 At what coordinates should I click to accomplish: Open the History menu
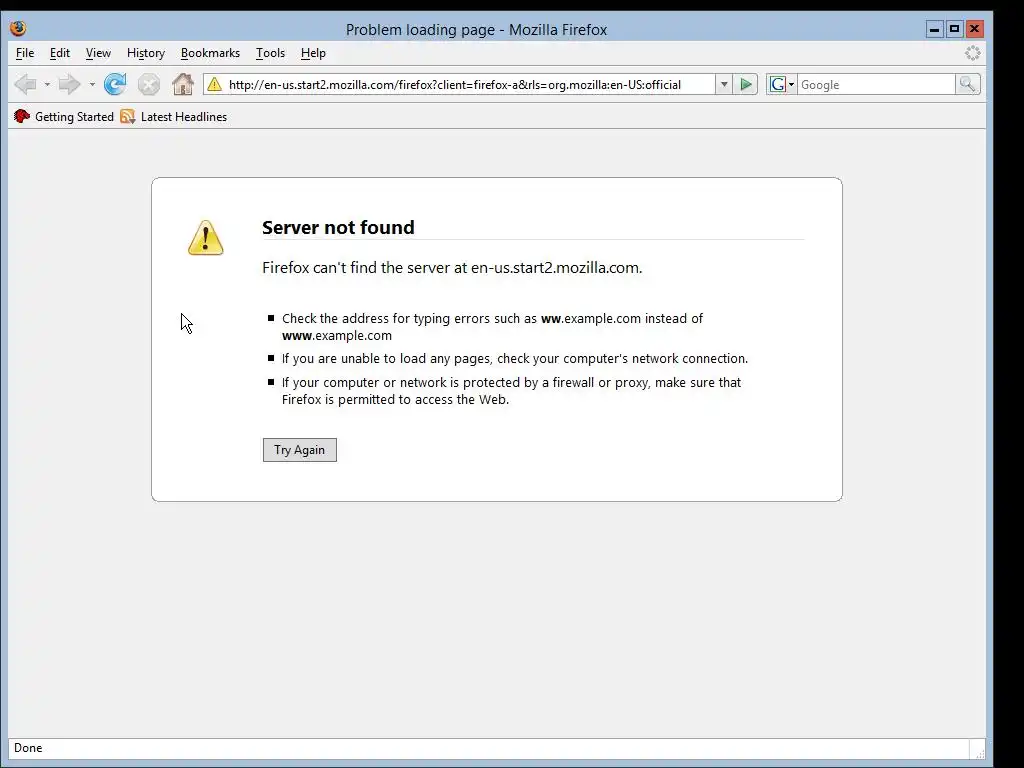(x=146, y=53)
